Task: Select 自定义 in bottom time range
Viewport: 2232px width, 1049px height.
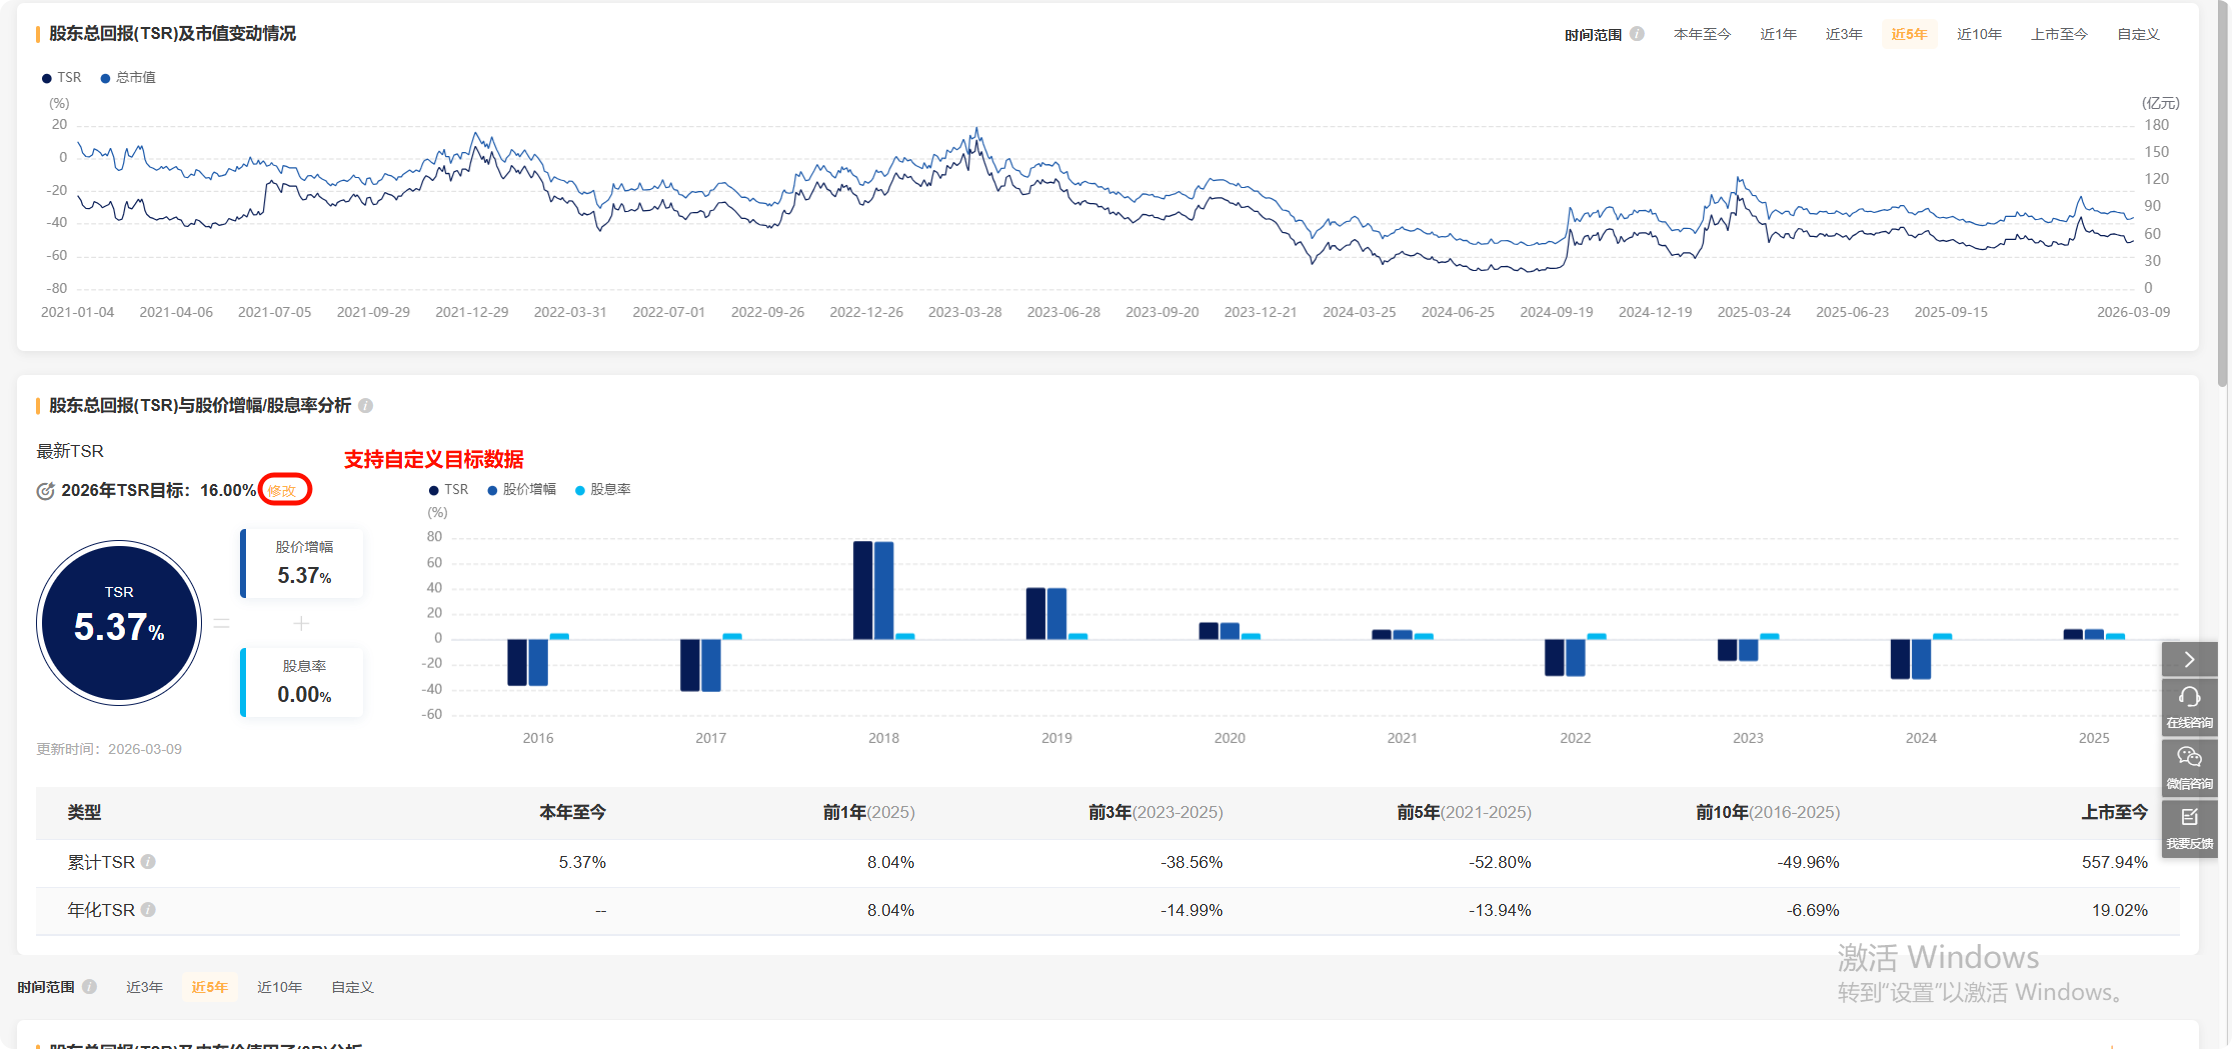Action: pos(352,987)
